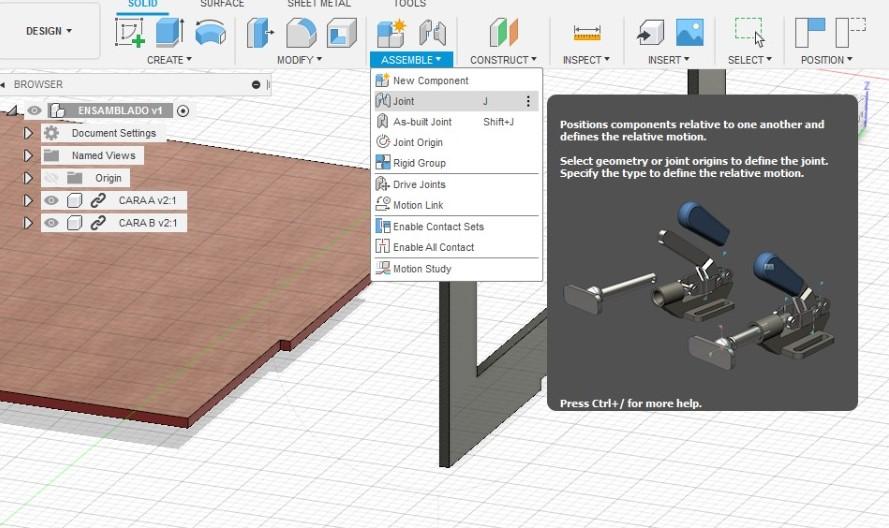This screenshot has width=889, height=528.
Task: Open the DESIGN workspace dropdown
Action: click(x=49, y=31)
